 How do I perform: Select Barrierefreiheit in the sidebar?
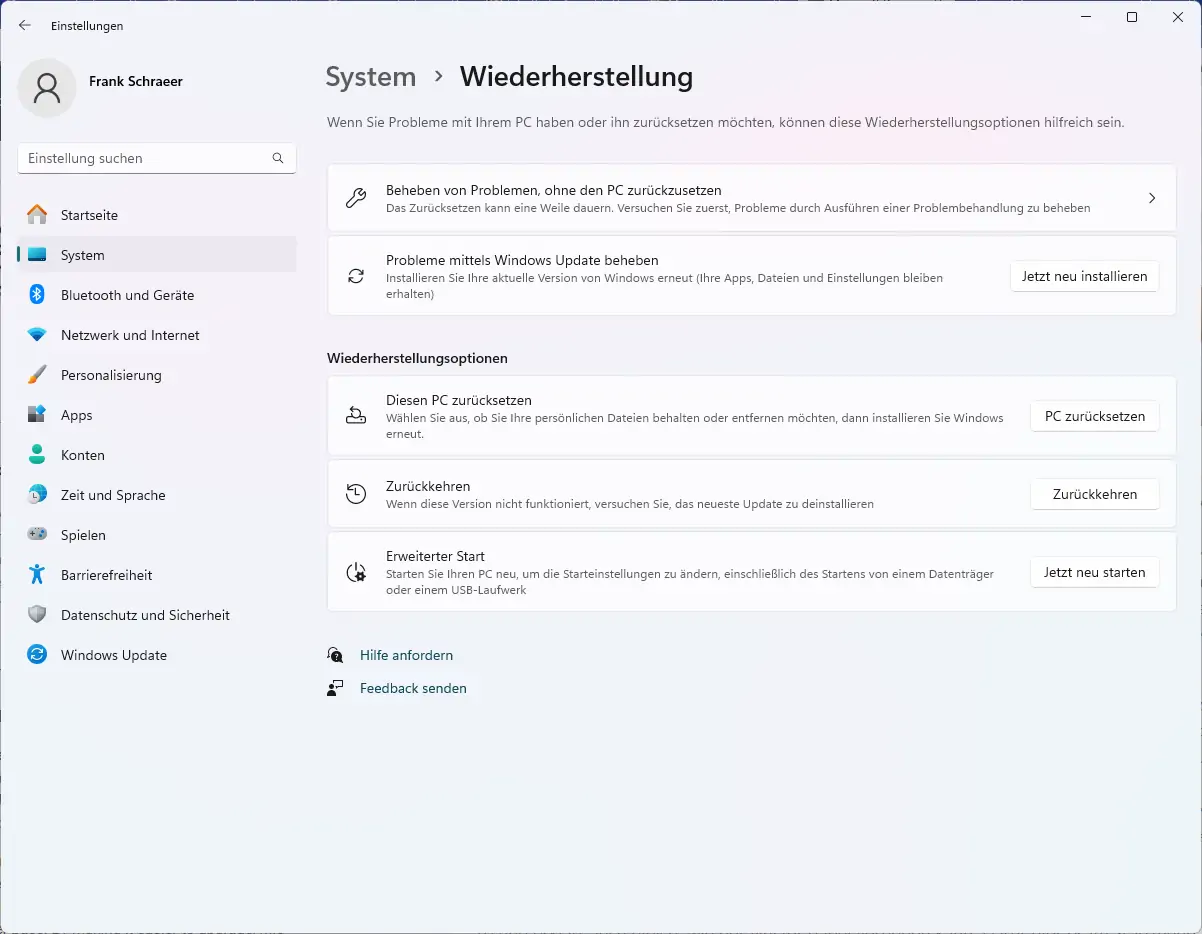coord(157,575)
